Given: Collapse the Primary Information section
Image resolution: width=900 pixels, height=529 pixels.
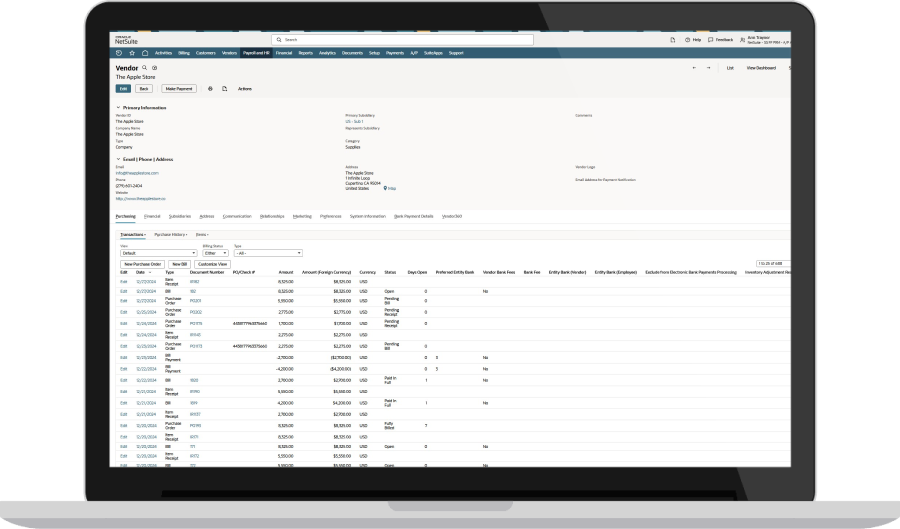Looking at the screenshot, I should (x=118, y=107).
